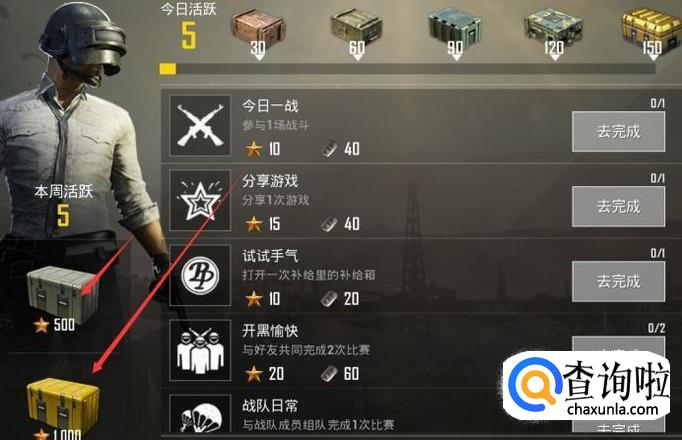Open the 30 activity wooden crate
The image size is (682, 440).
258,30
